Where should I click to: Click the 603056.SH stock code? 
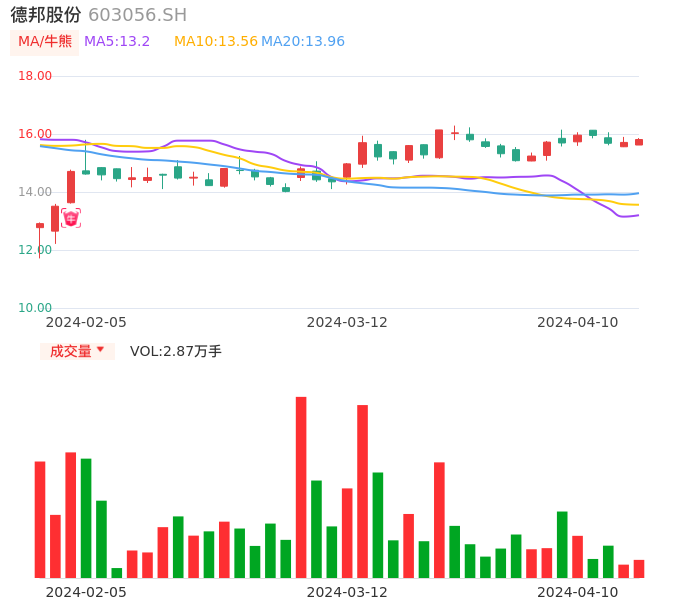[137, 15]
